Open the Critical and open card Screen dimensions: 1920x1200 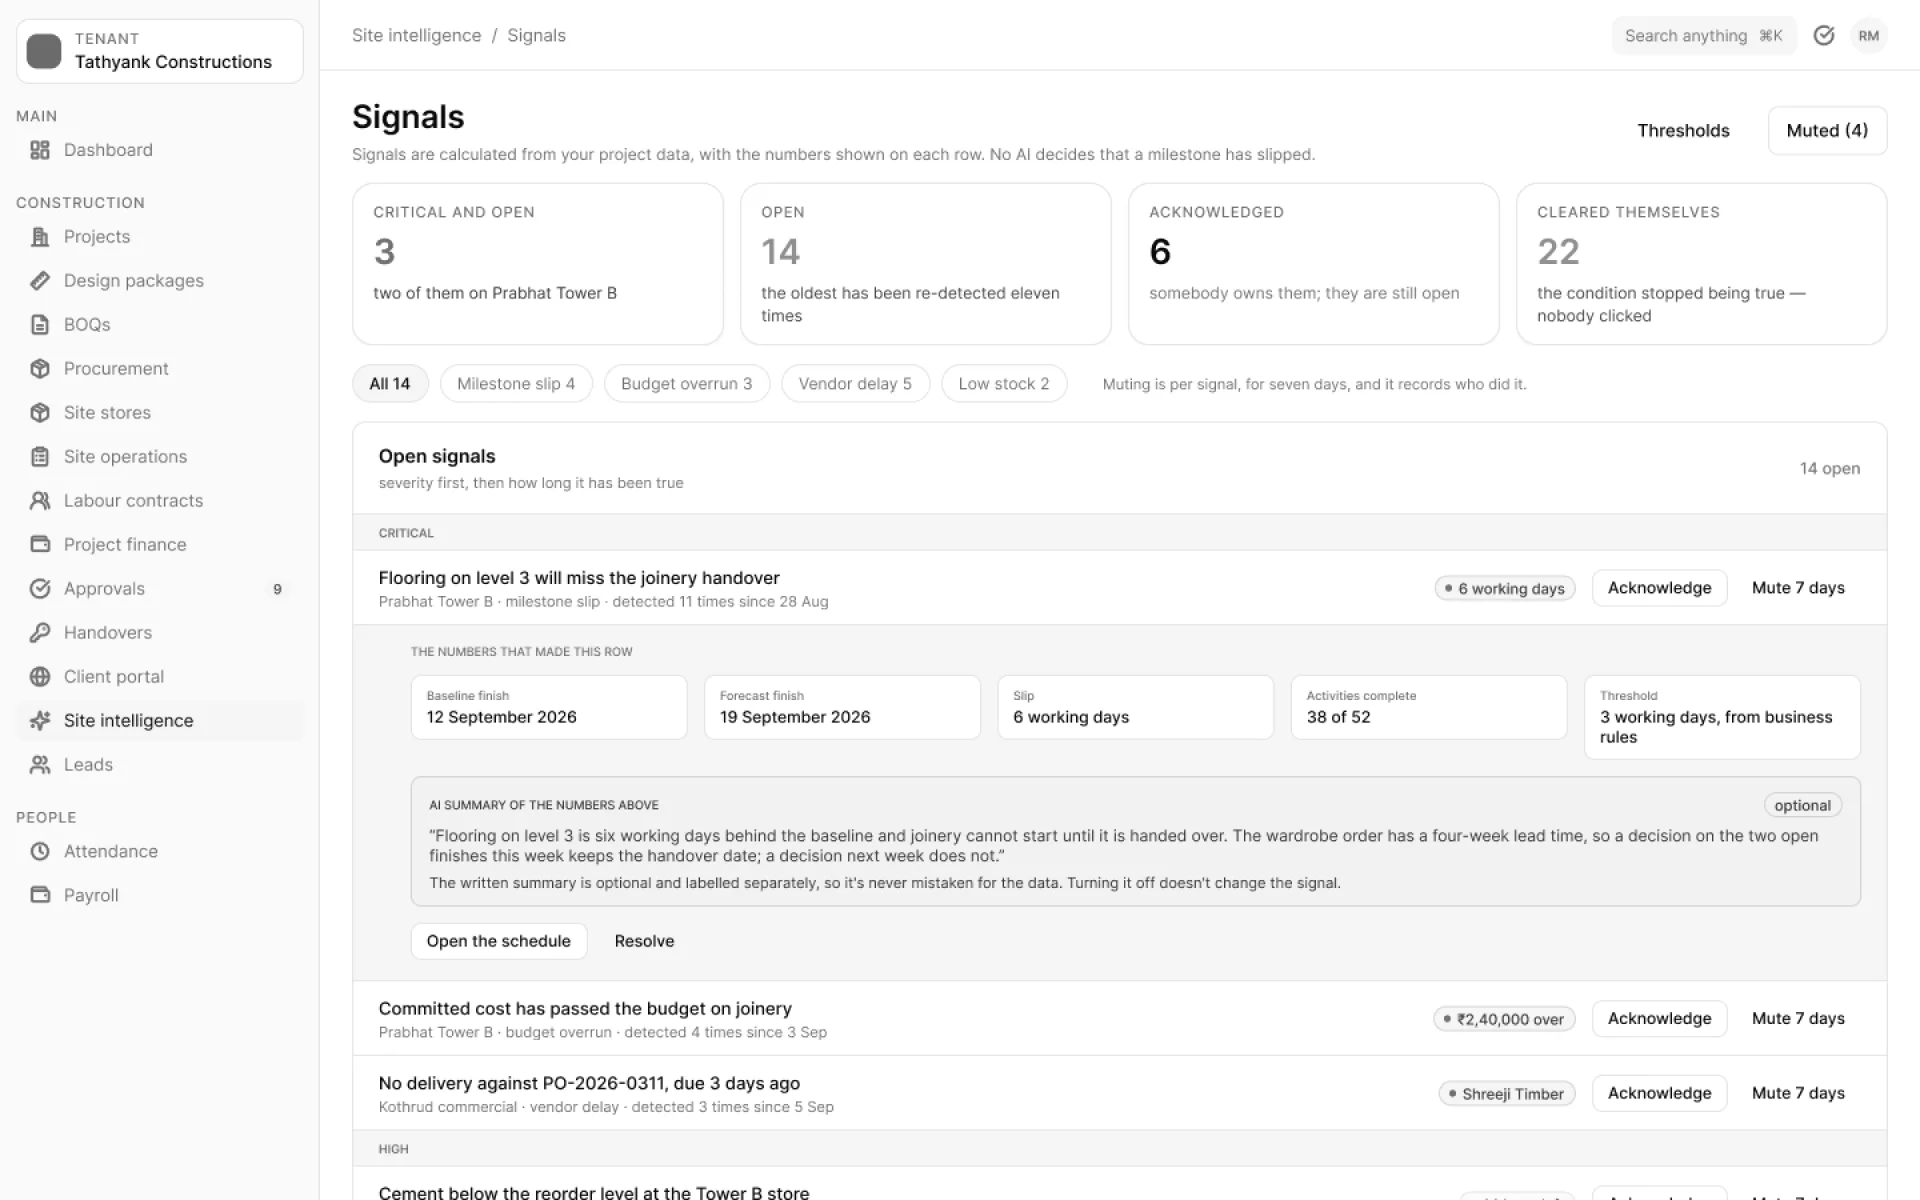click(538, 264)
